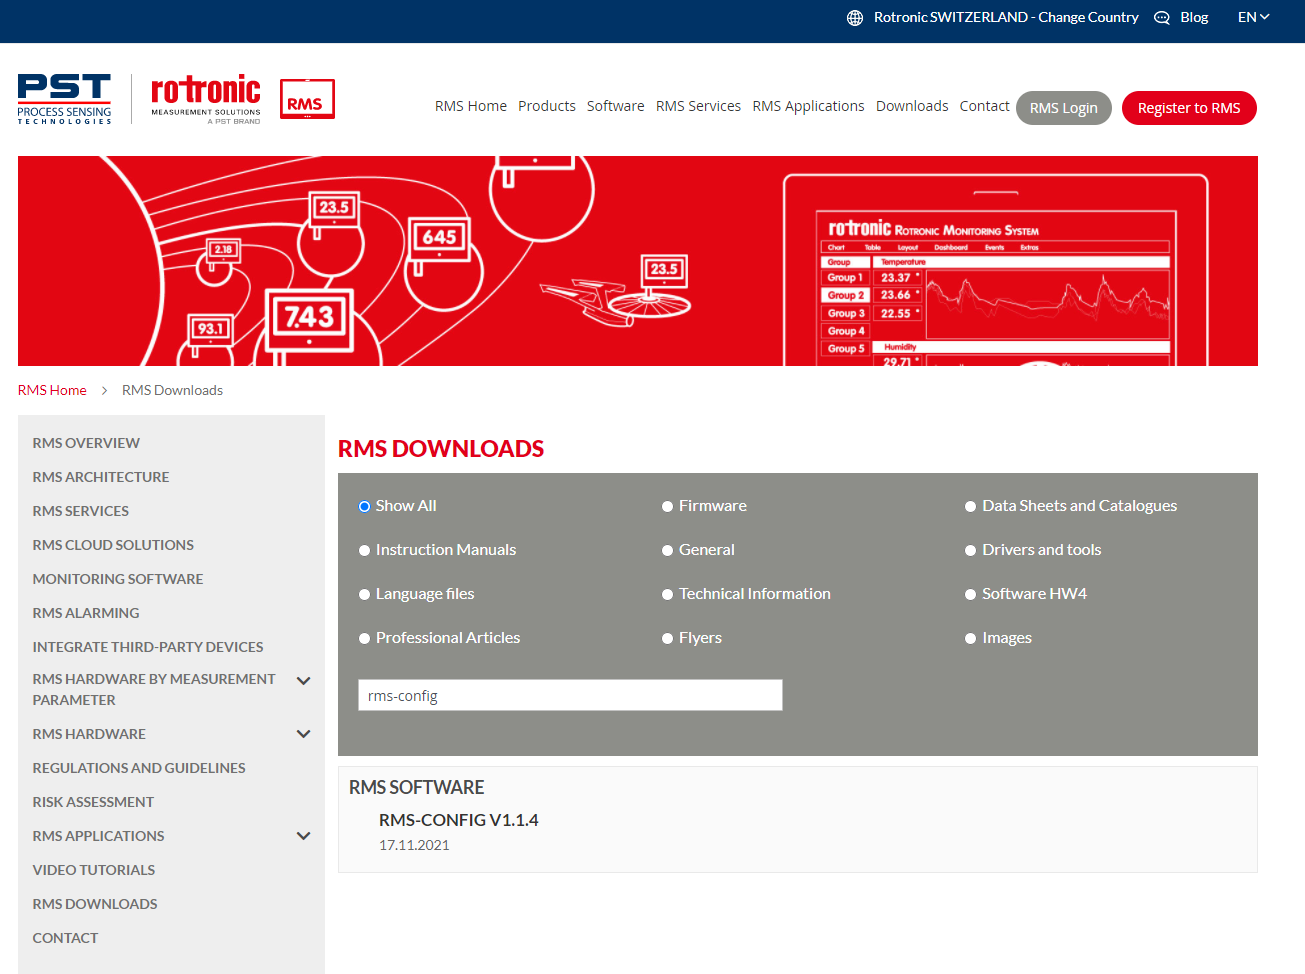Click the RMS SOFTWARE section heading
The image size is (1305, 974).
[417, 788]
